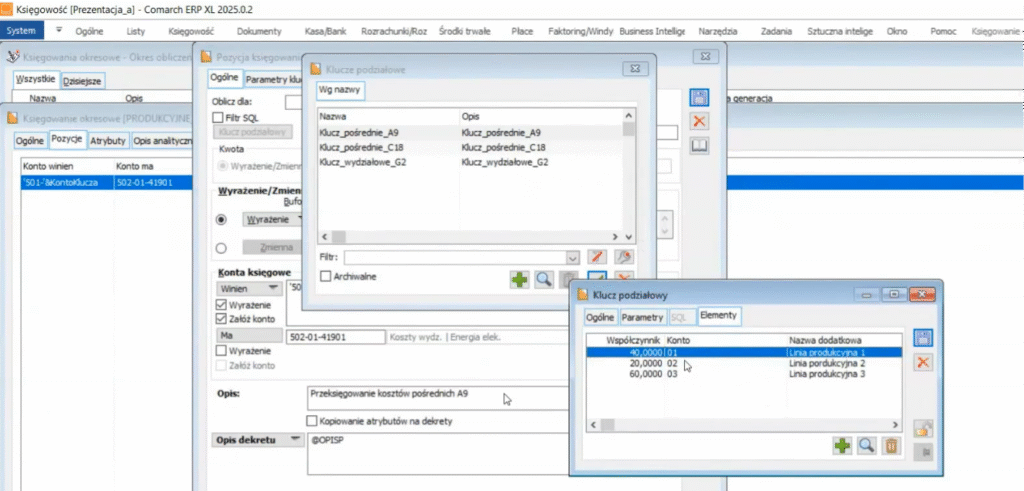This screenshot has width=1024, height=491.
Task: Switch to Ogólne tab in Klucz podziałowy
Action: 600,317
